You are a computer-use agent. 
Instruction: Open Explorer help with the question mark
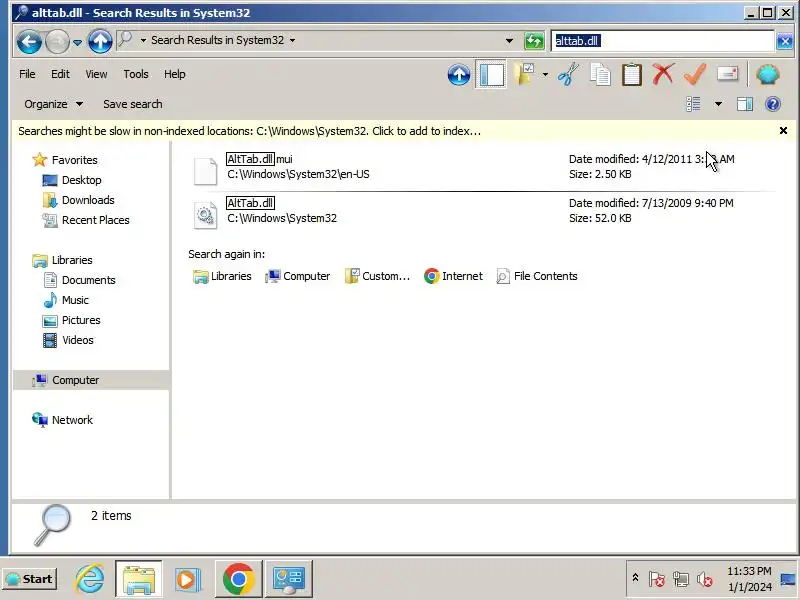click(x=773, y=104)
